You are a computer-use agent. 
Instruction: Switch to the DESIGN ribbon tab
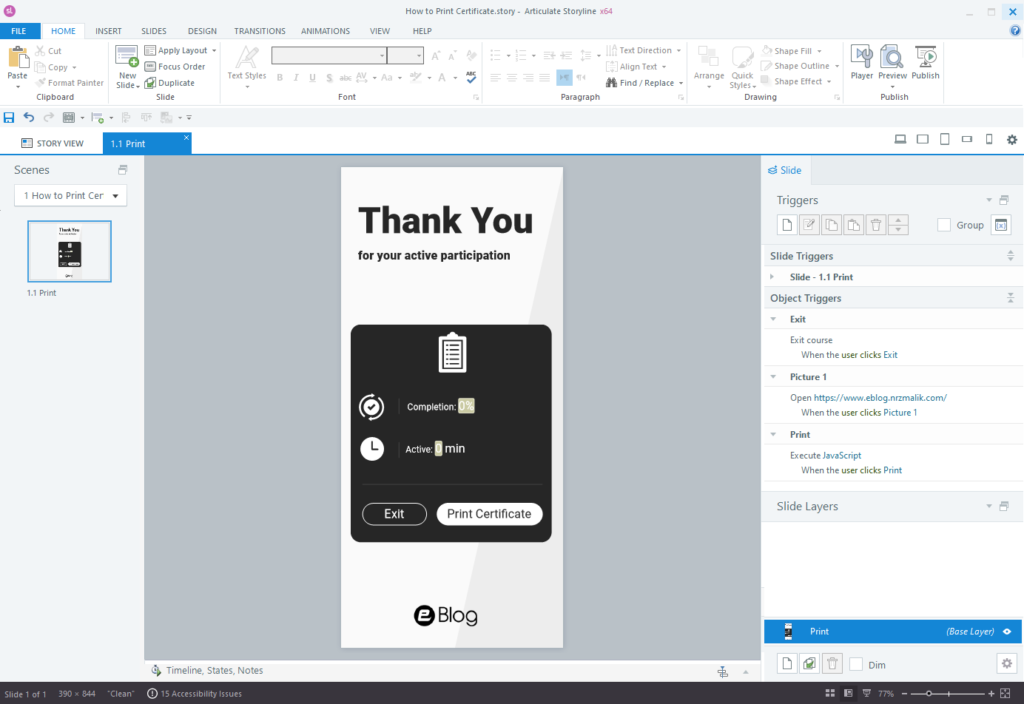click(x=202, y=31)
